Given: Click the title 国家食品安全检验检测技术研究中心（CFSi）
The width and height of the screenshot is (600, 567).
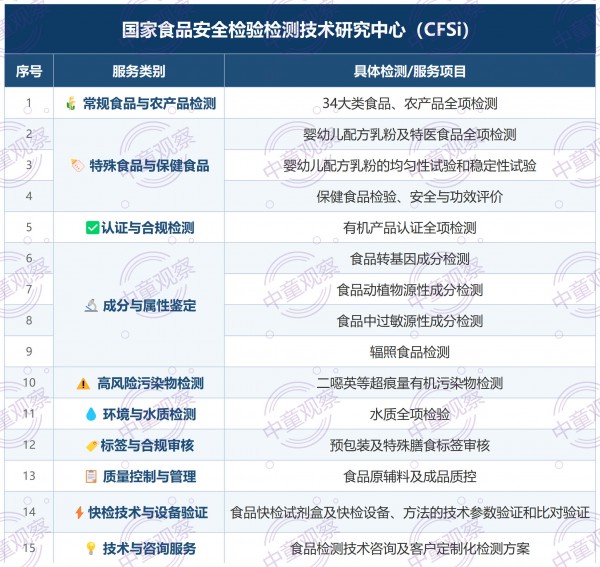Looking at the screenshot, I should tap(295, 30).
